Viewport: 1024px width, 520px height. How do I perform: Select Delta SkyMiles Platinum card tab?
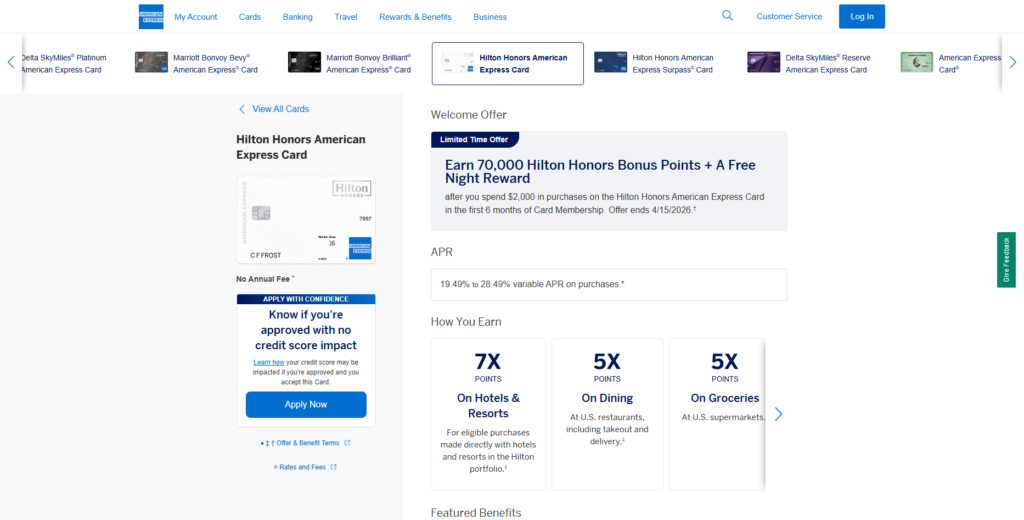63,63
